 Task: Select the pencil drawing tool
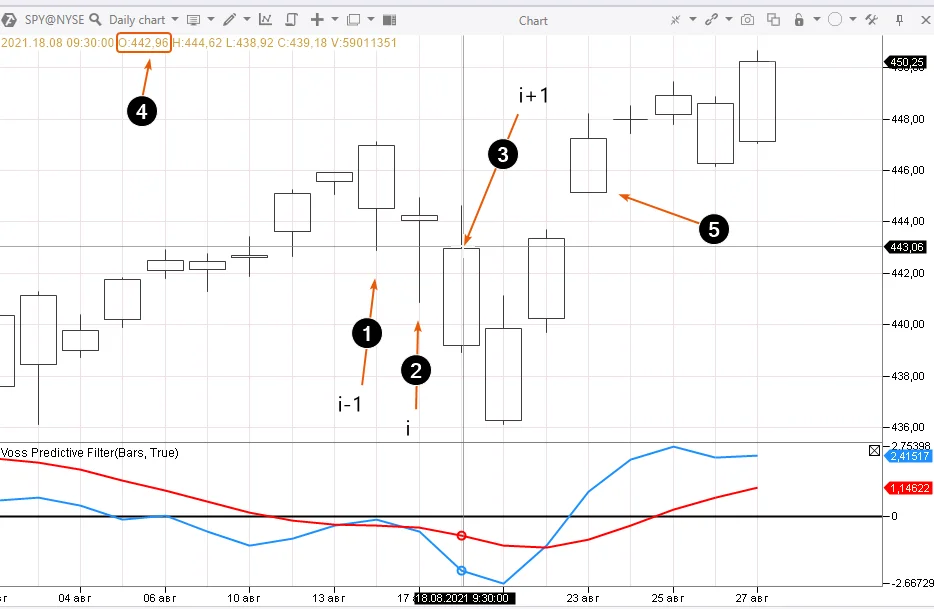point(230,19)
